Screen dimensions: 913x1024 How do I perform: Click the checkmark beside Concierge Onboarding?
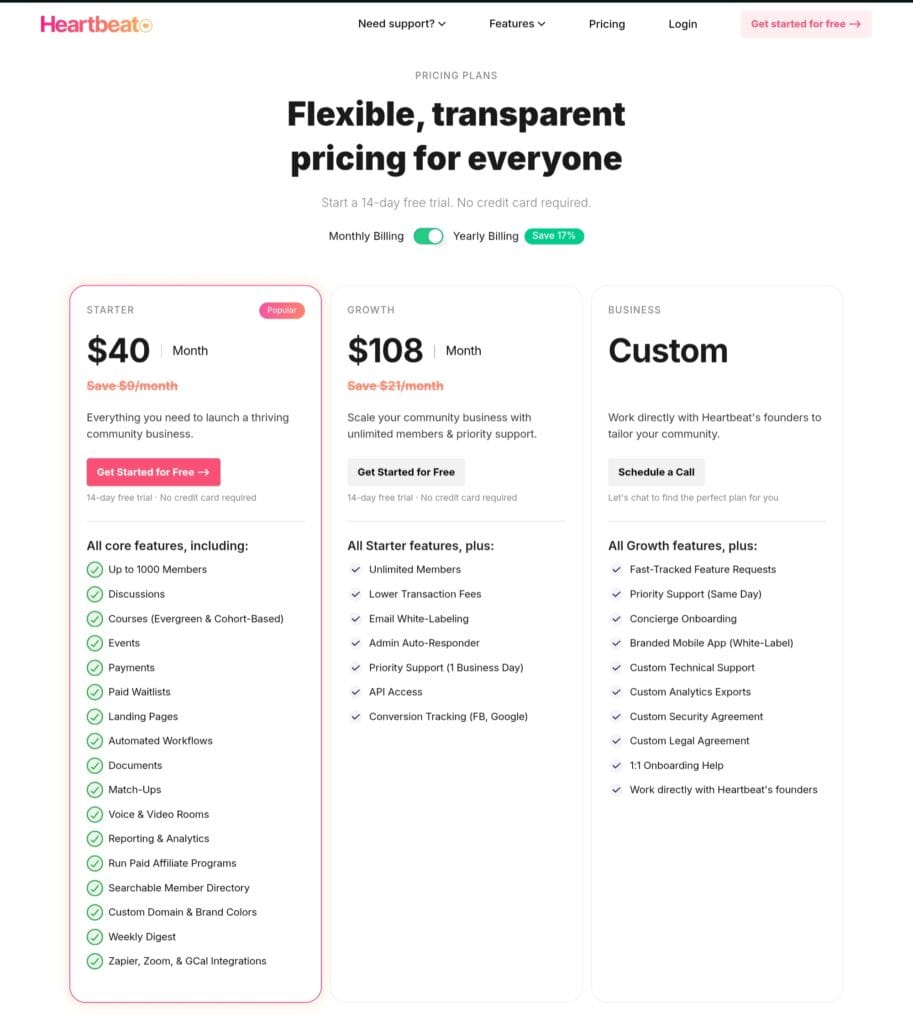(x=616, y=618)
